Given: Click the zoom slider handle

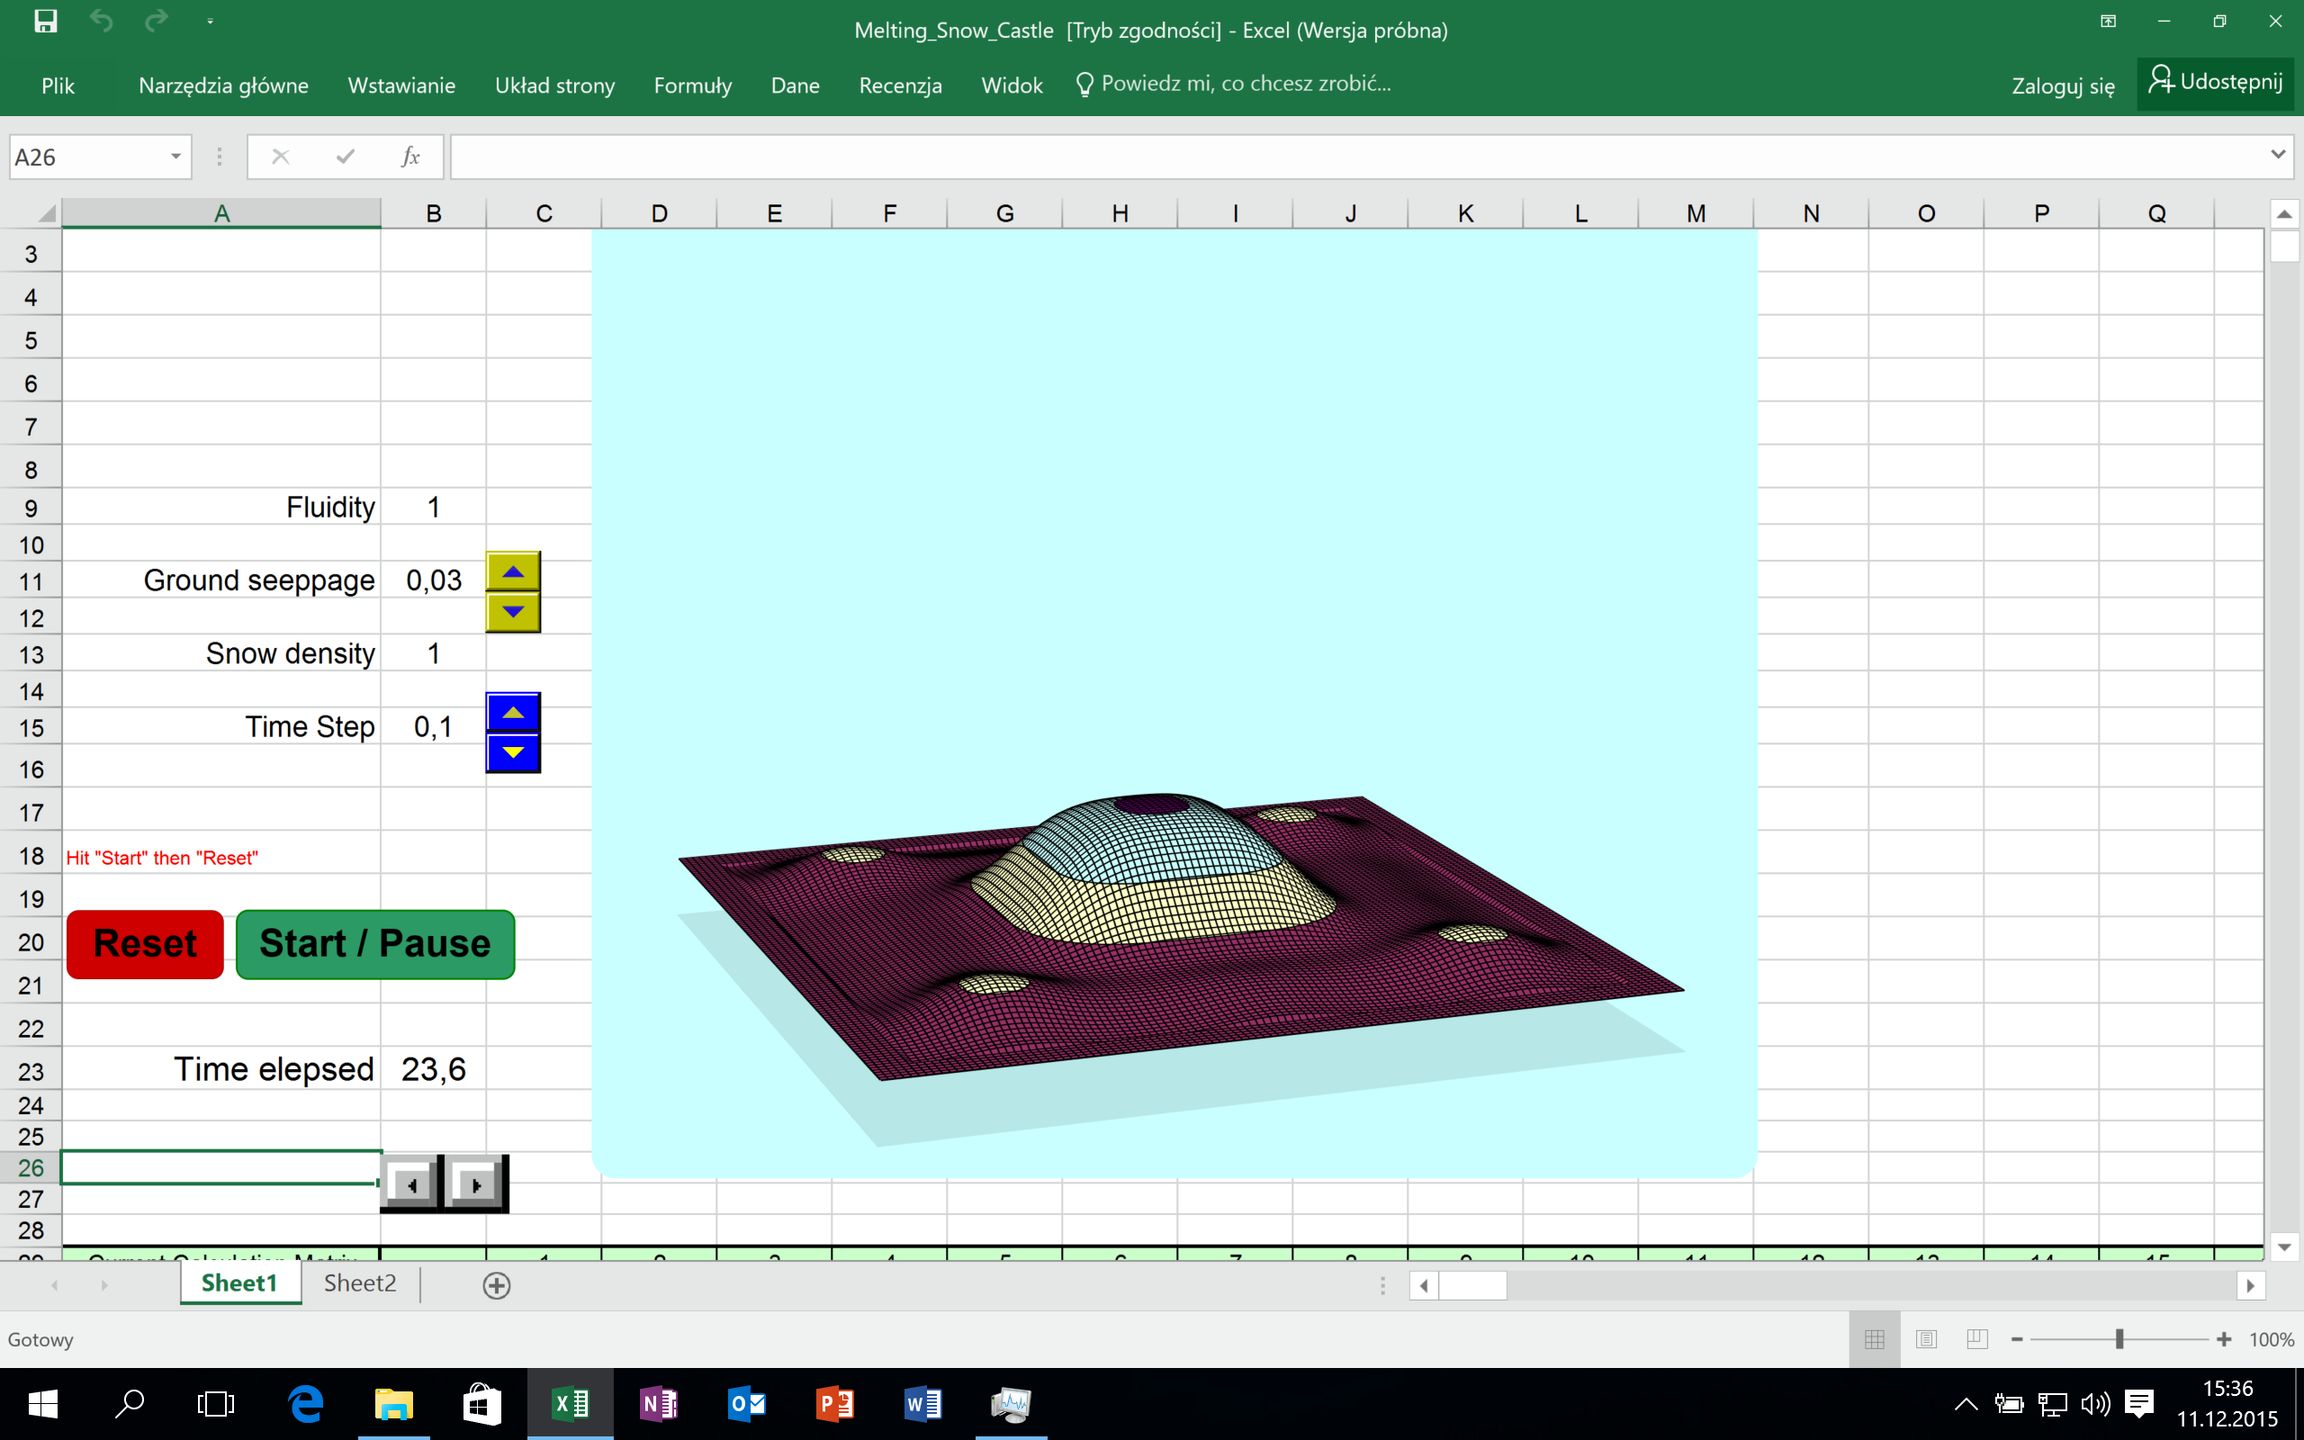Looking at the screenshot, I should tap(2119, 1339).
